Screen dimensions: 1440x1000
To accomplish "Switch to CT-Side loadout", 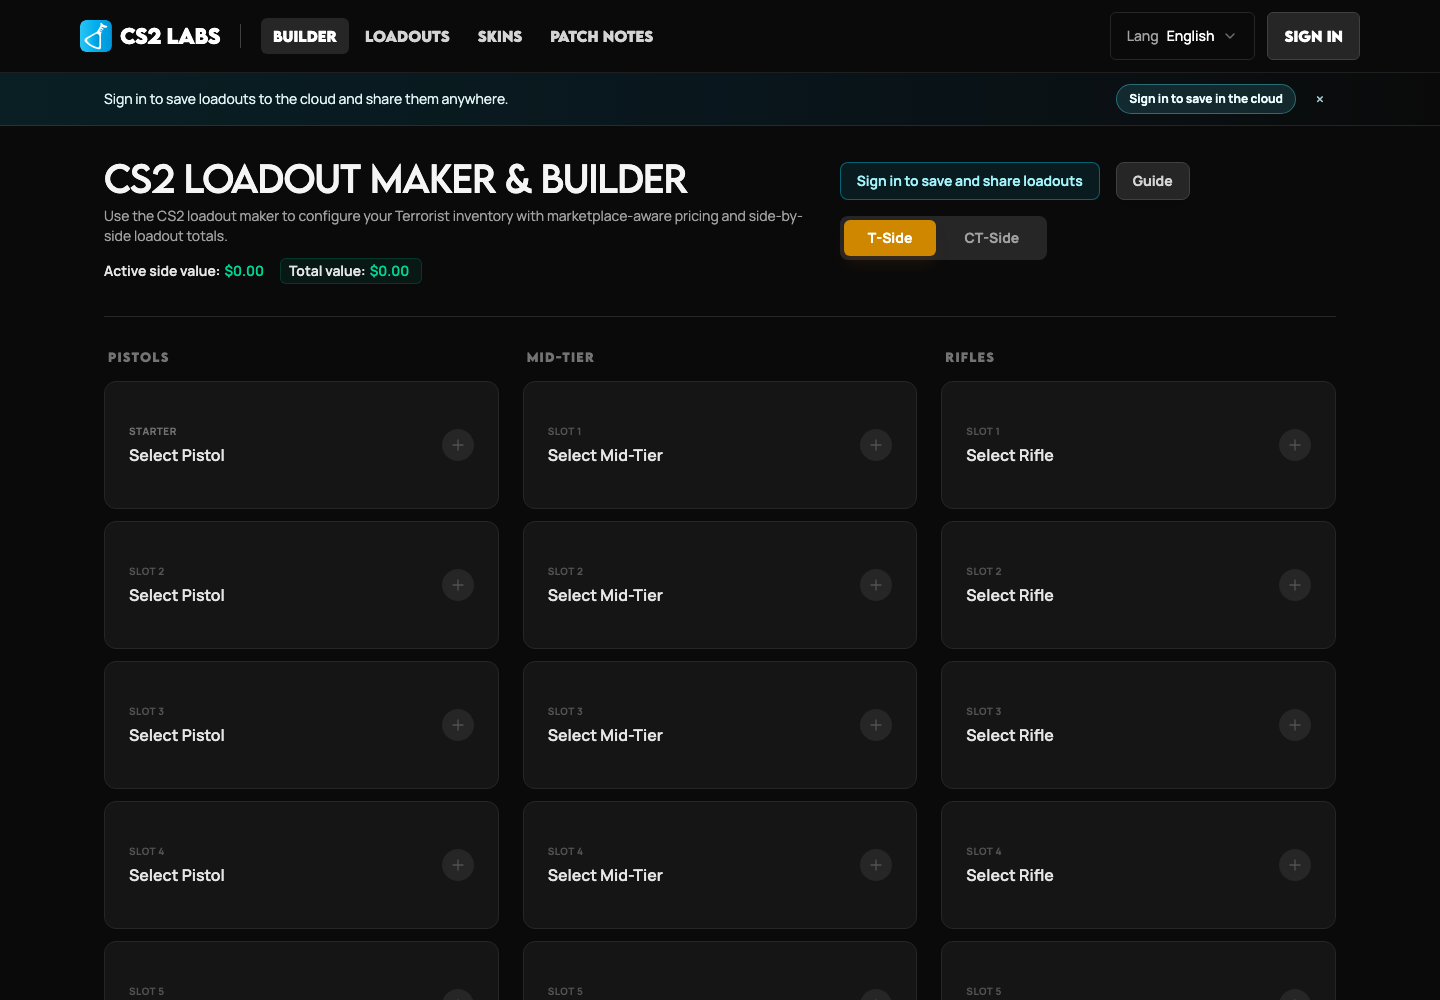I will pyautogui.click(x=991, y=238).
